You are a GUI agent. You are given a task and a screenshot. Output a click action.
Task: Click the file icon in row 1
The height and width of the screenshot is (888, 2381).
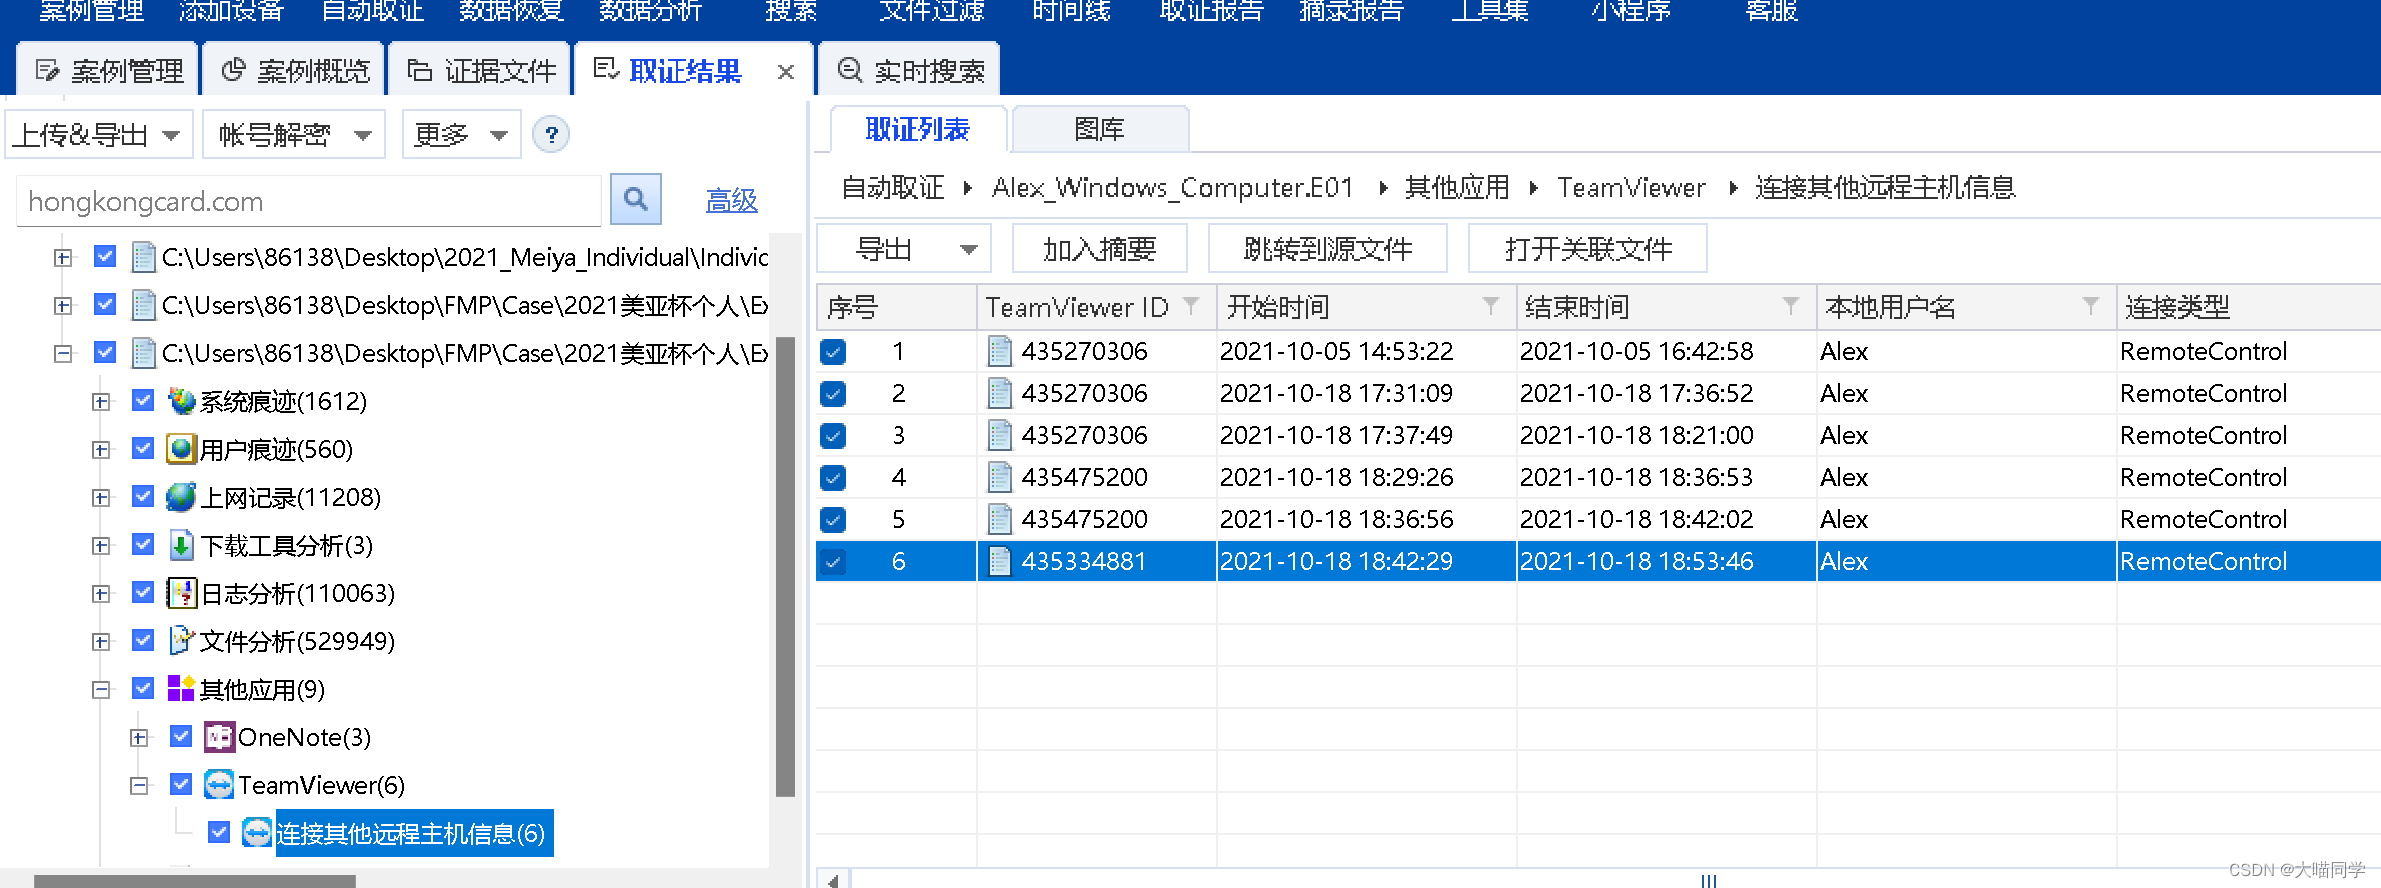tap(999, 351)
